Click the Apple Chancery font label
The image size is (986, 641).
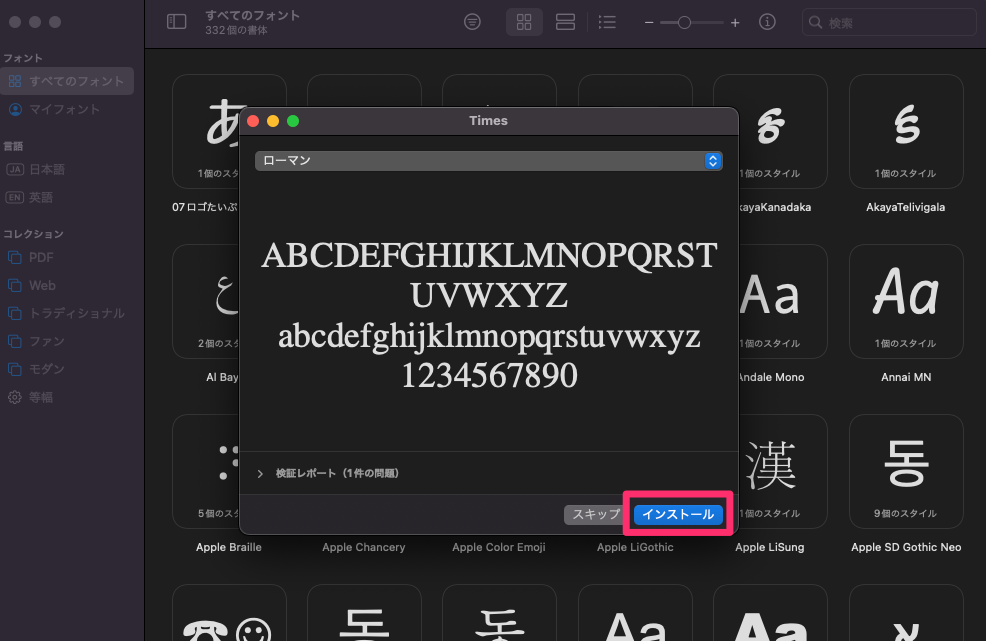click(363, 547)
